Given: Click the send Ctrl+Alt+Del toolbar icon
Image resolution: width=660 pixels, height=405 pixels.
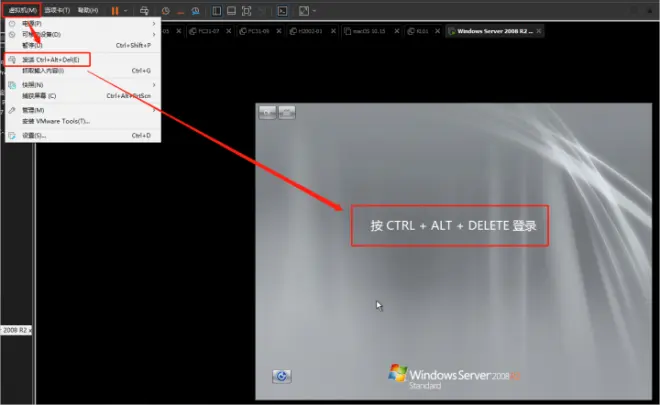Looking at the screenshot, I should click(144, 11).
